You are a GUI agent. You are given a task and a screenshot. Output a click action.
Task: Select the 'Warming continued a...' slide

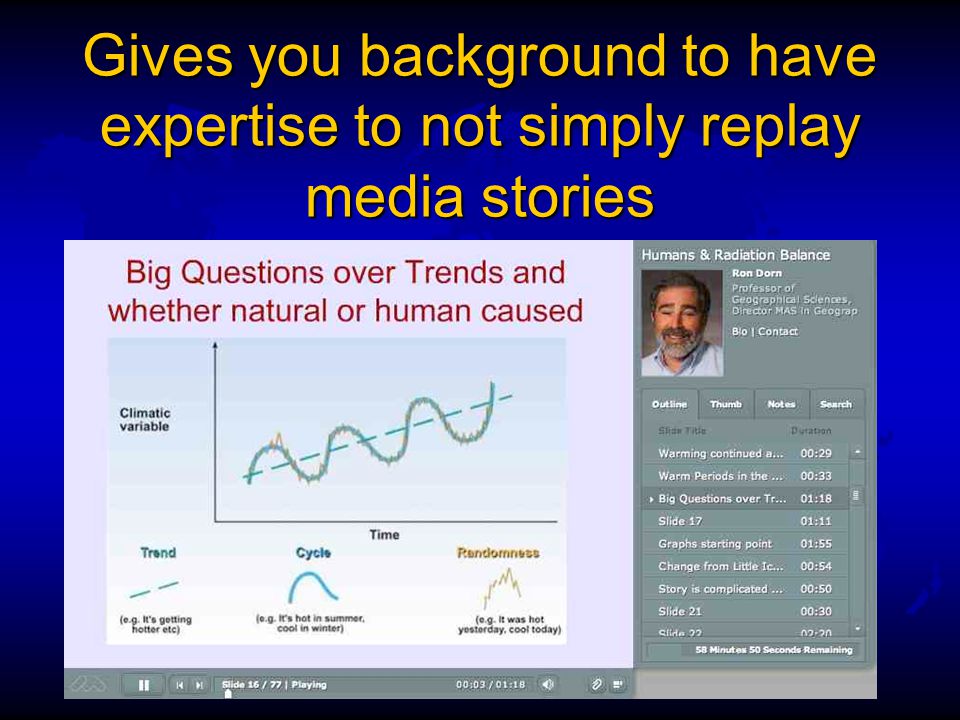tap(745, 453)
